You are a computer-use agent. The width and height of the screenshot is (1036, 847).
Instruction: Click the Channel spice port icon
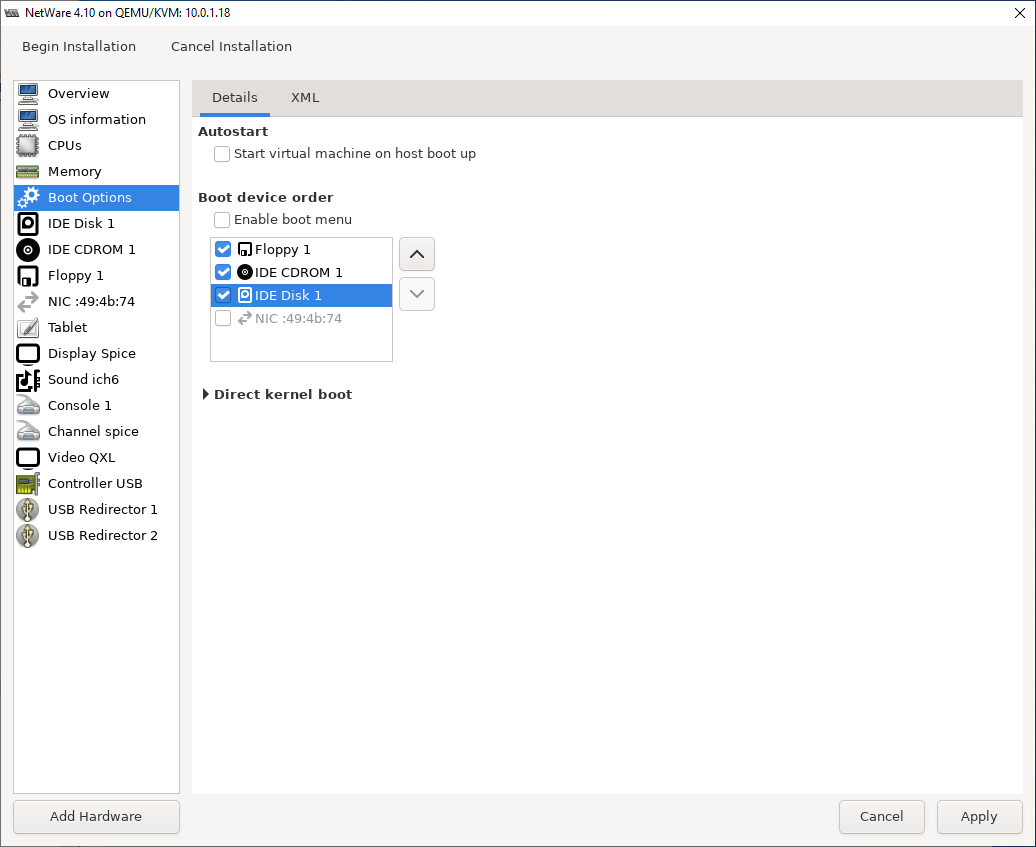(28, 431)
